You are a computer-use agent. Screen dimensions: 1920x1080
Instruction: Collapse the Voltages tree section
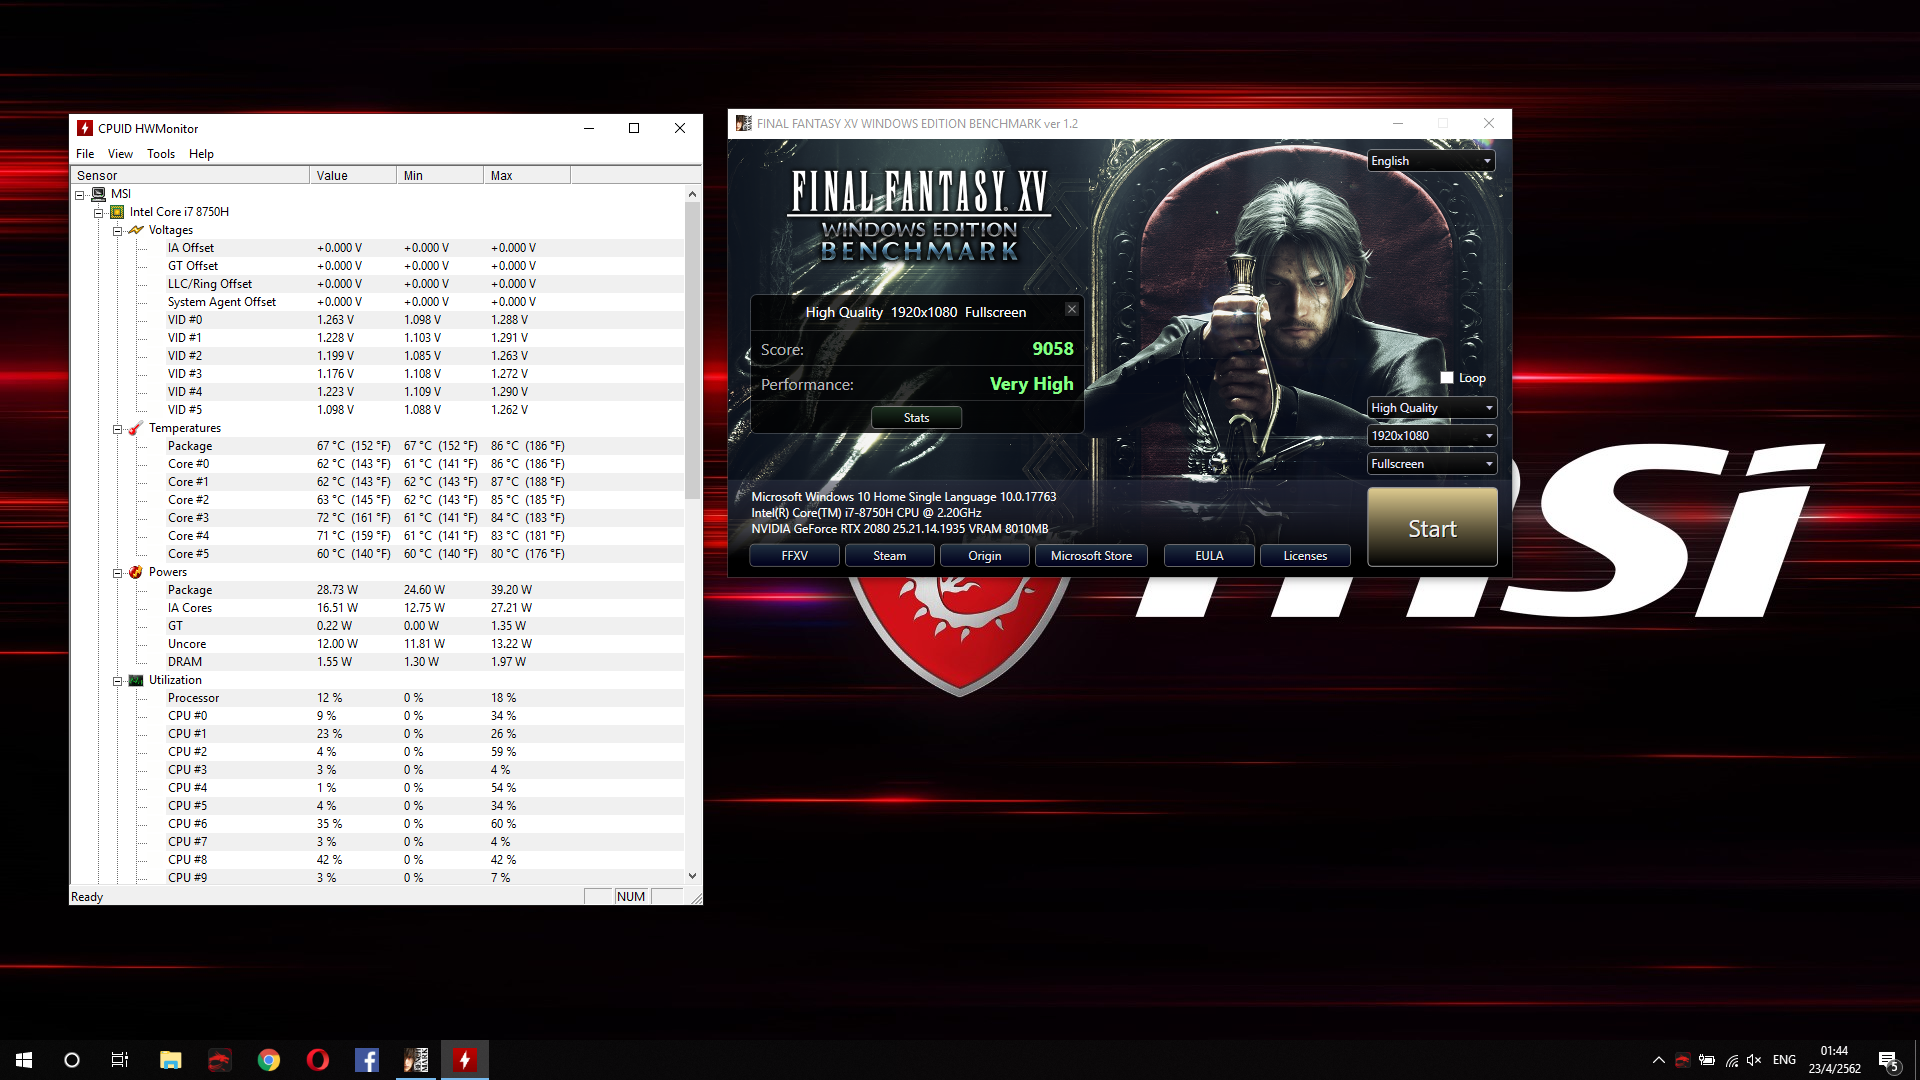pos(117,231)
